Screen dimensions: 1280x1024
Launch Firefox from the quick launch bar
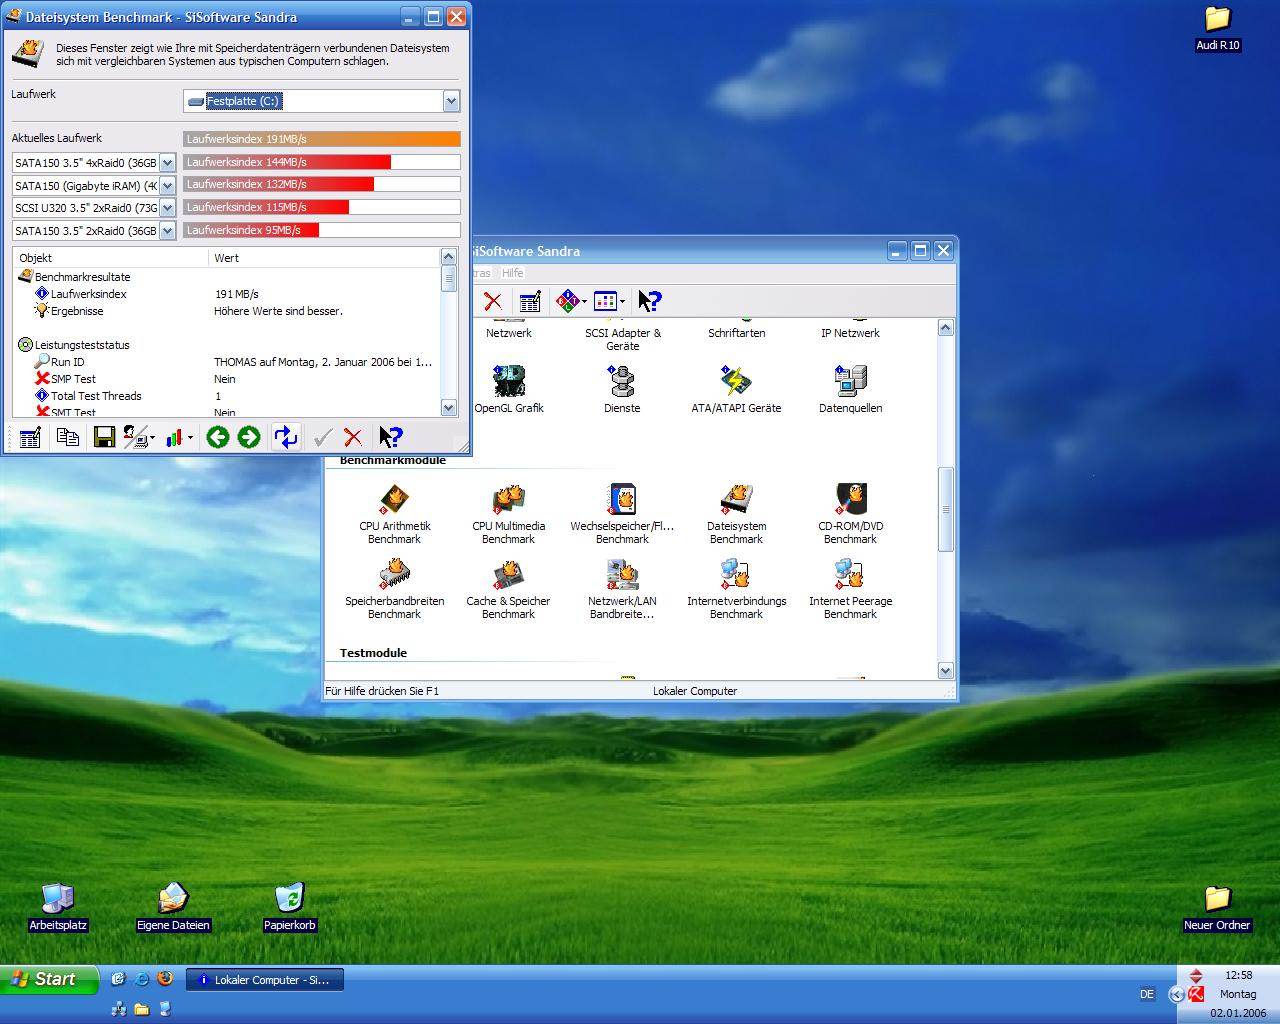point(165,979)
